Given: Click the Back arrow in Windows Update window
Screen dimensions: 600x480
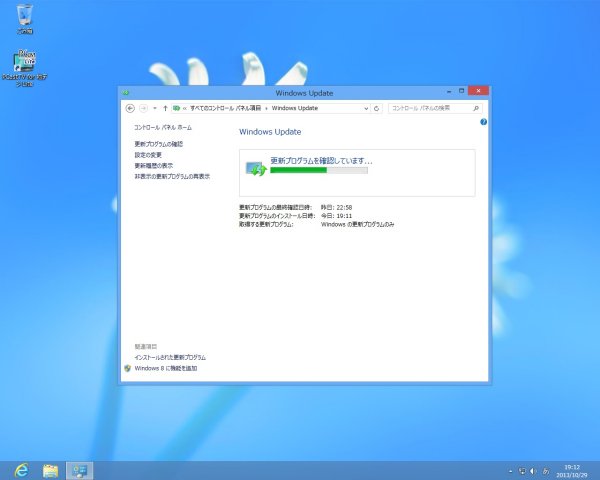Looking at the screenshot, I should [130, 108].
